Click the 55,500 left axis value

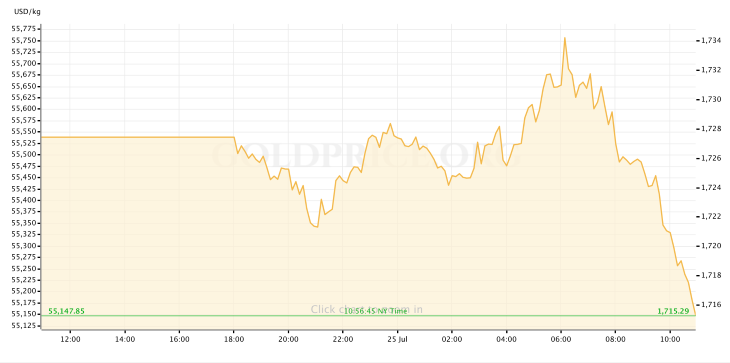[x=25, y=155]
